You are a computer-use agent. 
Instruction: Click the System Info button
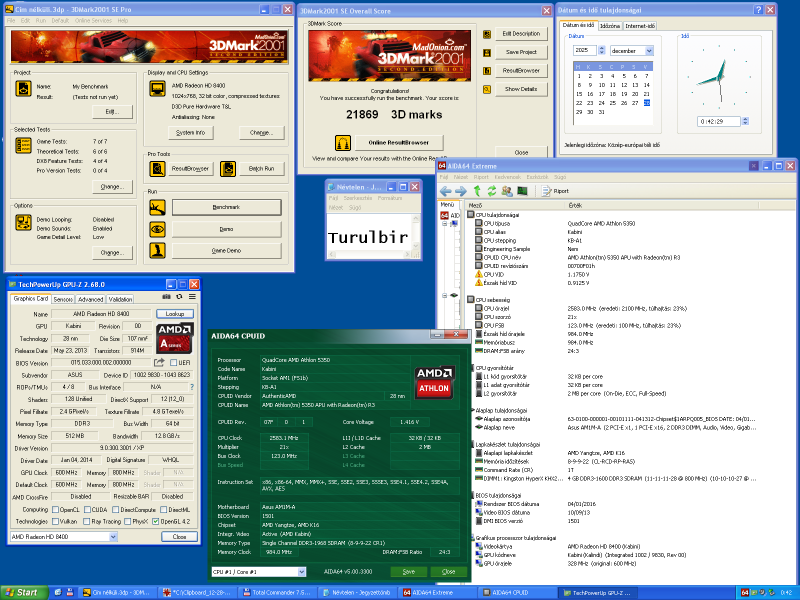pos(190,132)
